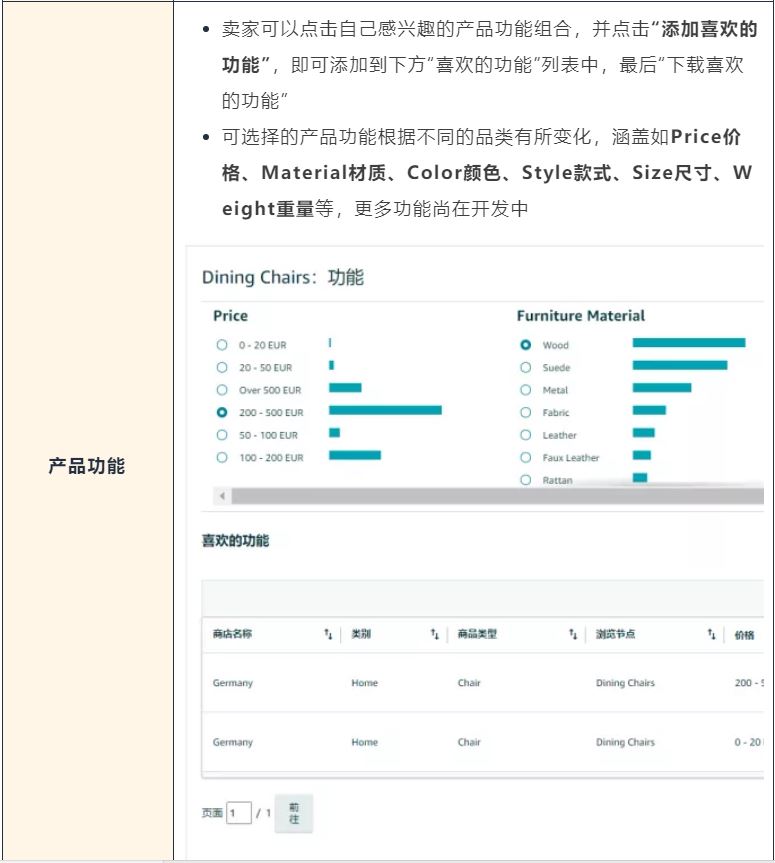Click the 类别 column header

[361, 634]
